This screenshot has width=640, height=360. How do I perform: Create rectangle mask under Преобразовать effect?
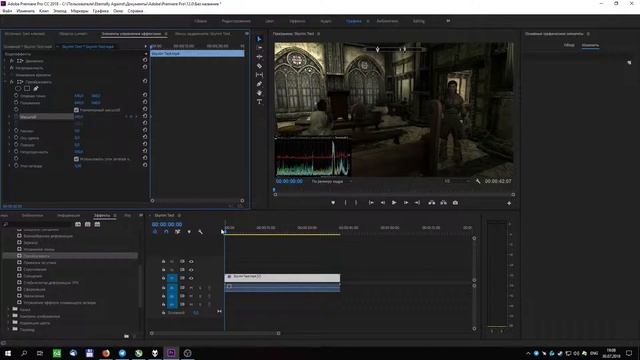[27, 89]
